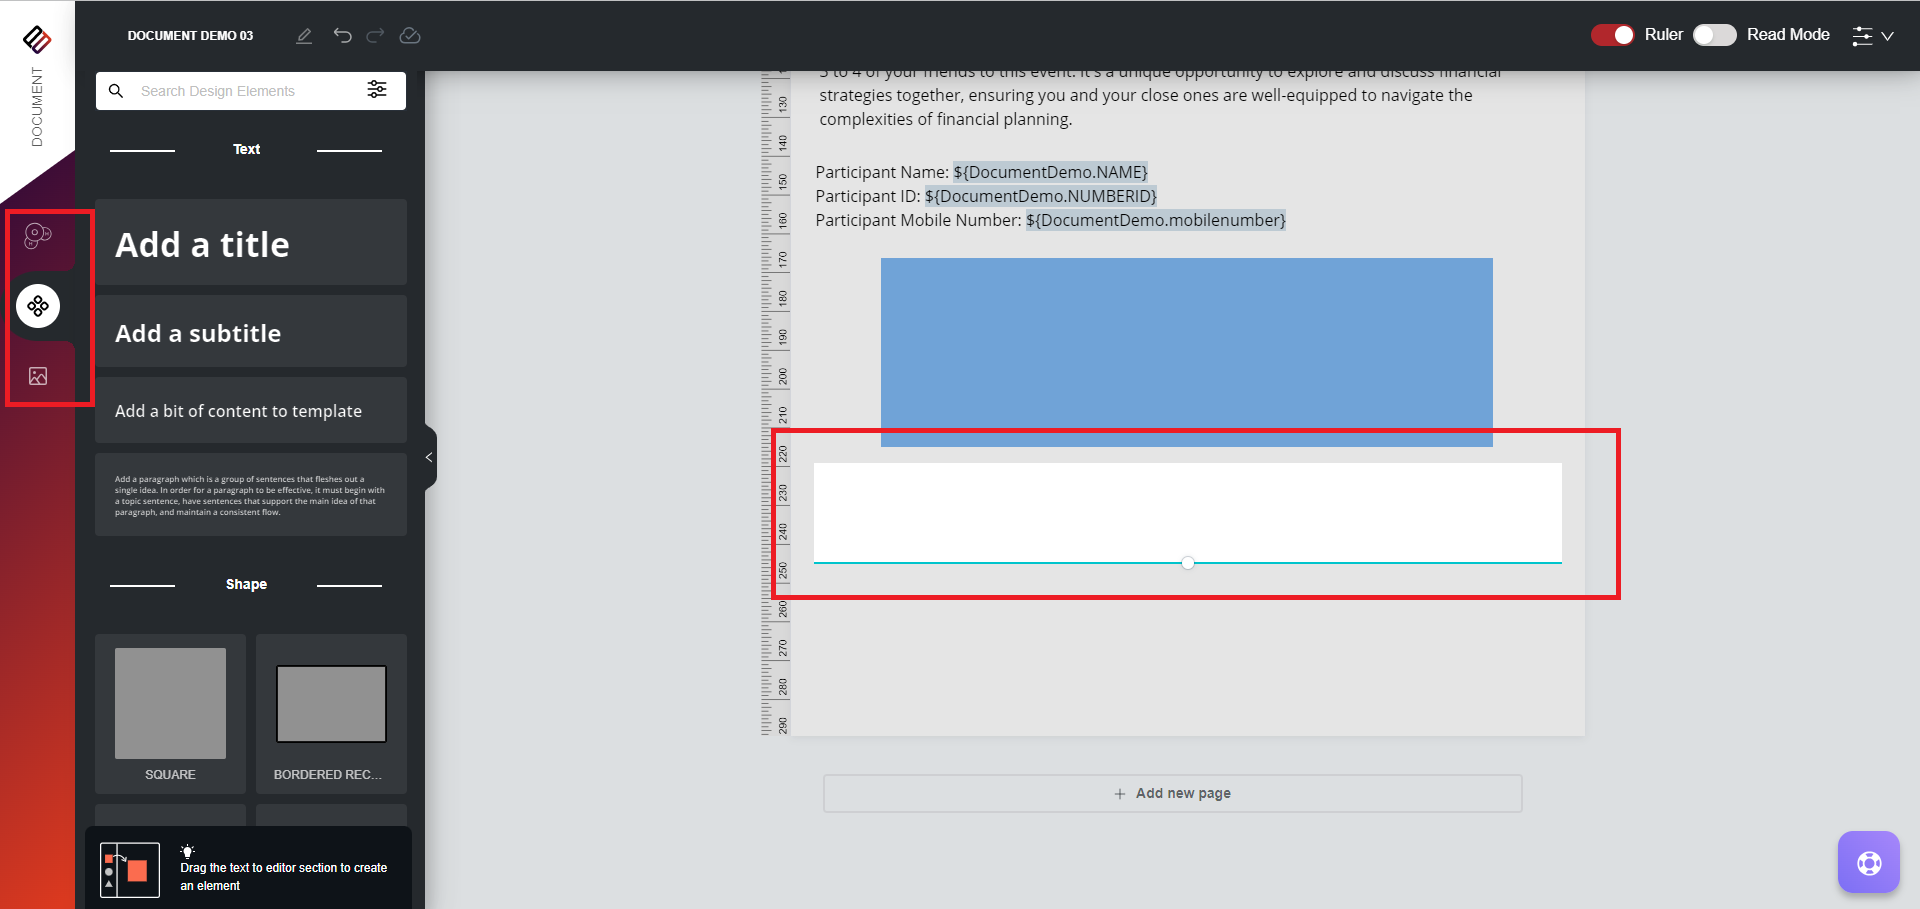This screenshot has width=1920, height=909.
Task: Select the design elements sidebar icon
Action: coord(38,306)
